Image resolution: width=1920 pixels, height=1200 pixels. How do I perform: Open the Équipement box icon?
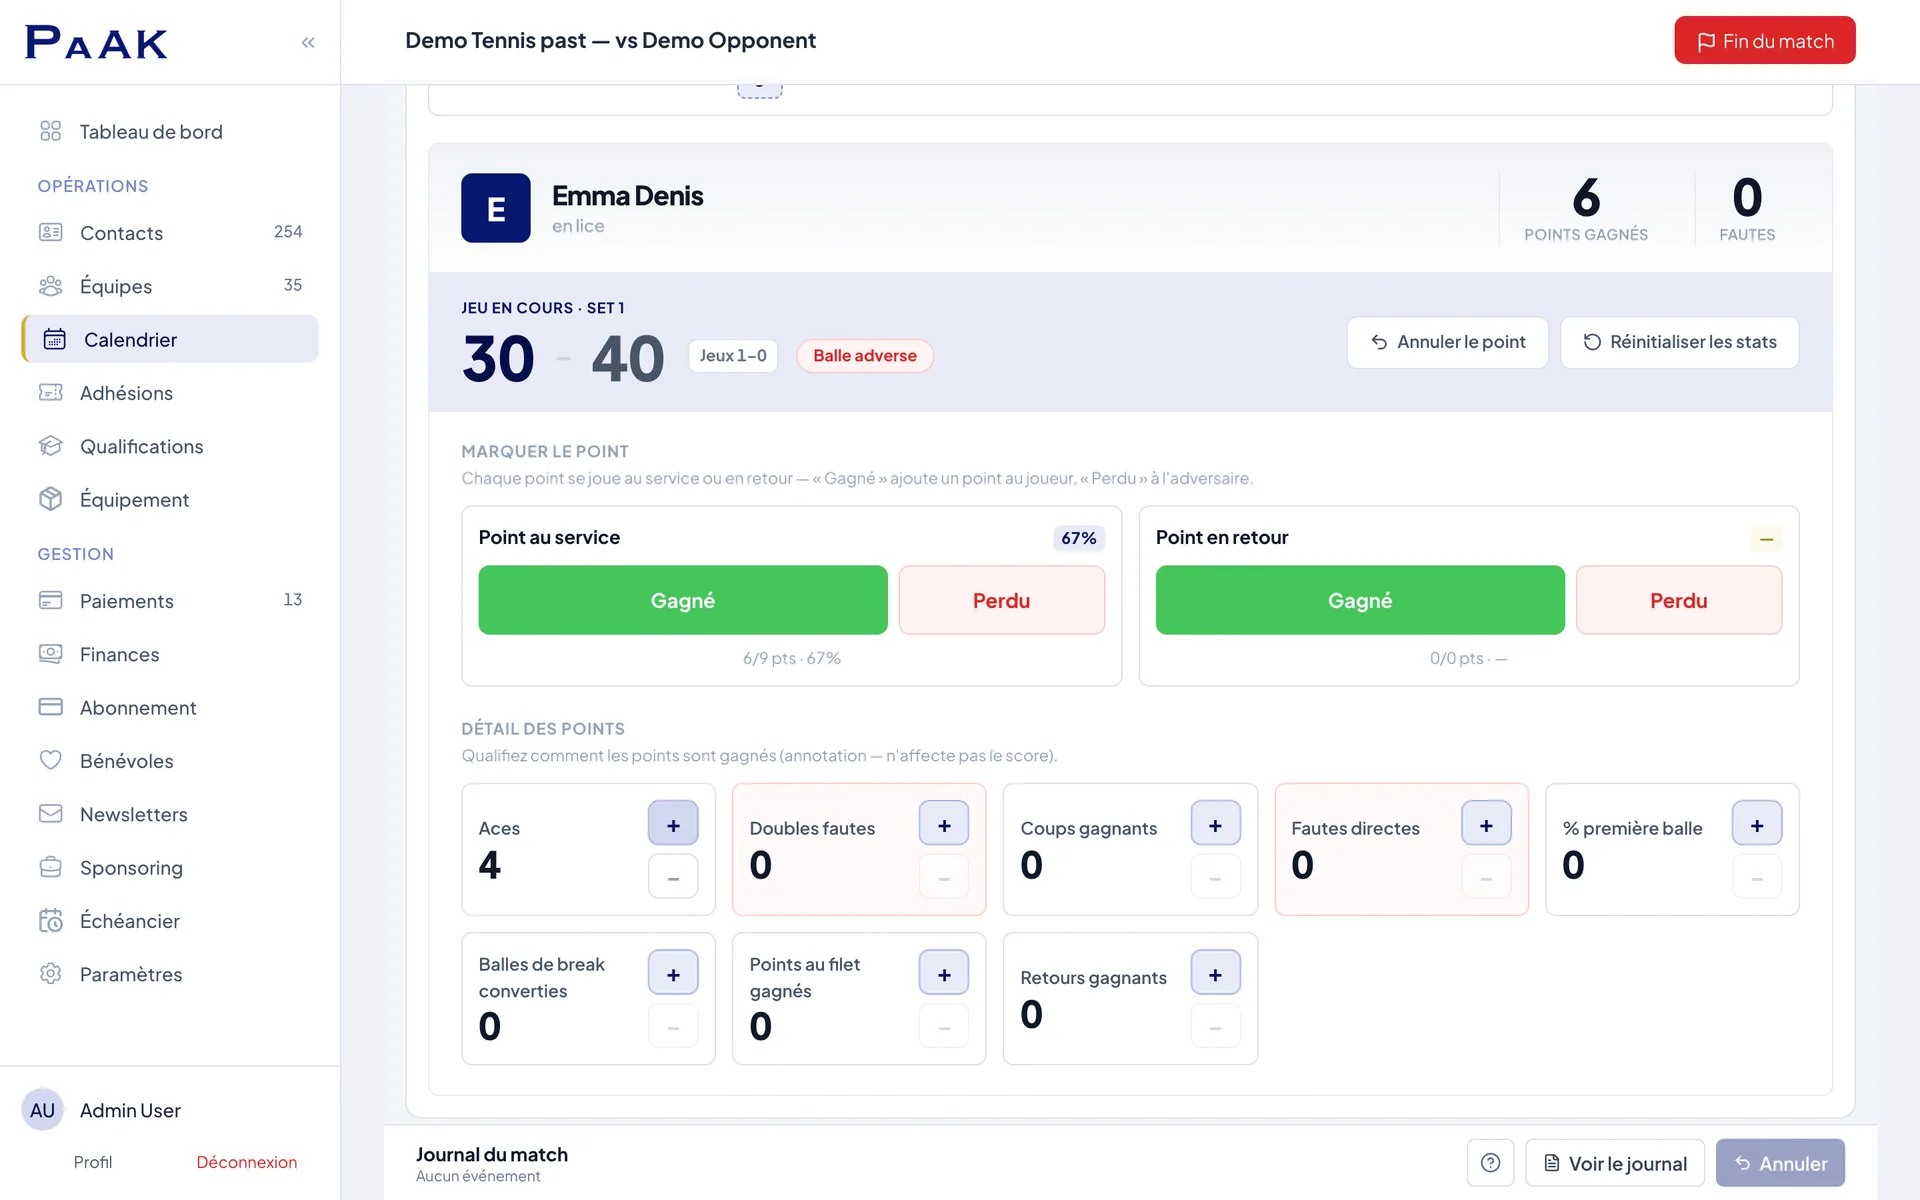click(50, 499)
